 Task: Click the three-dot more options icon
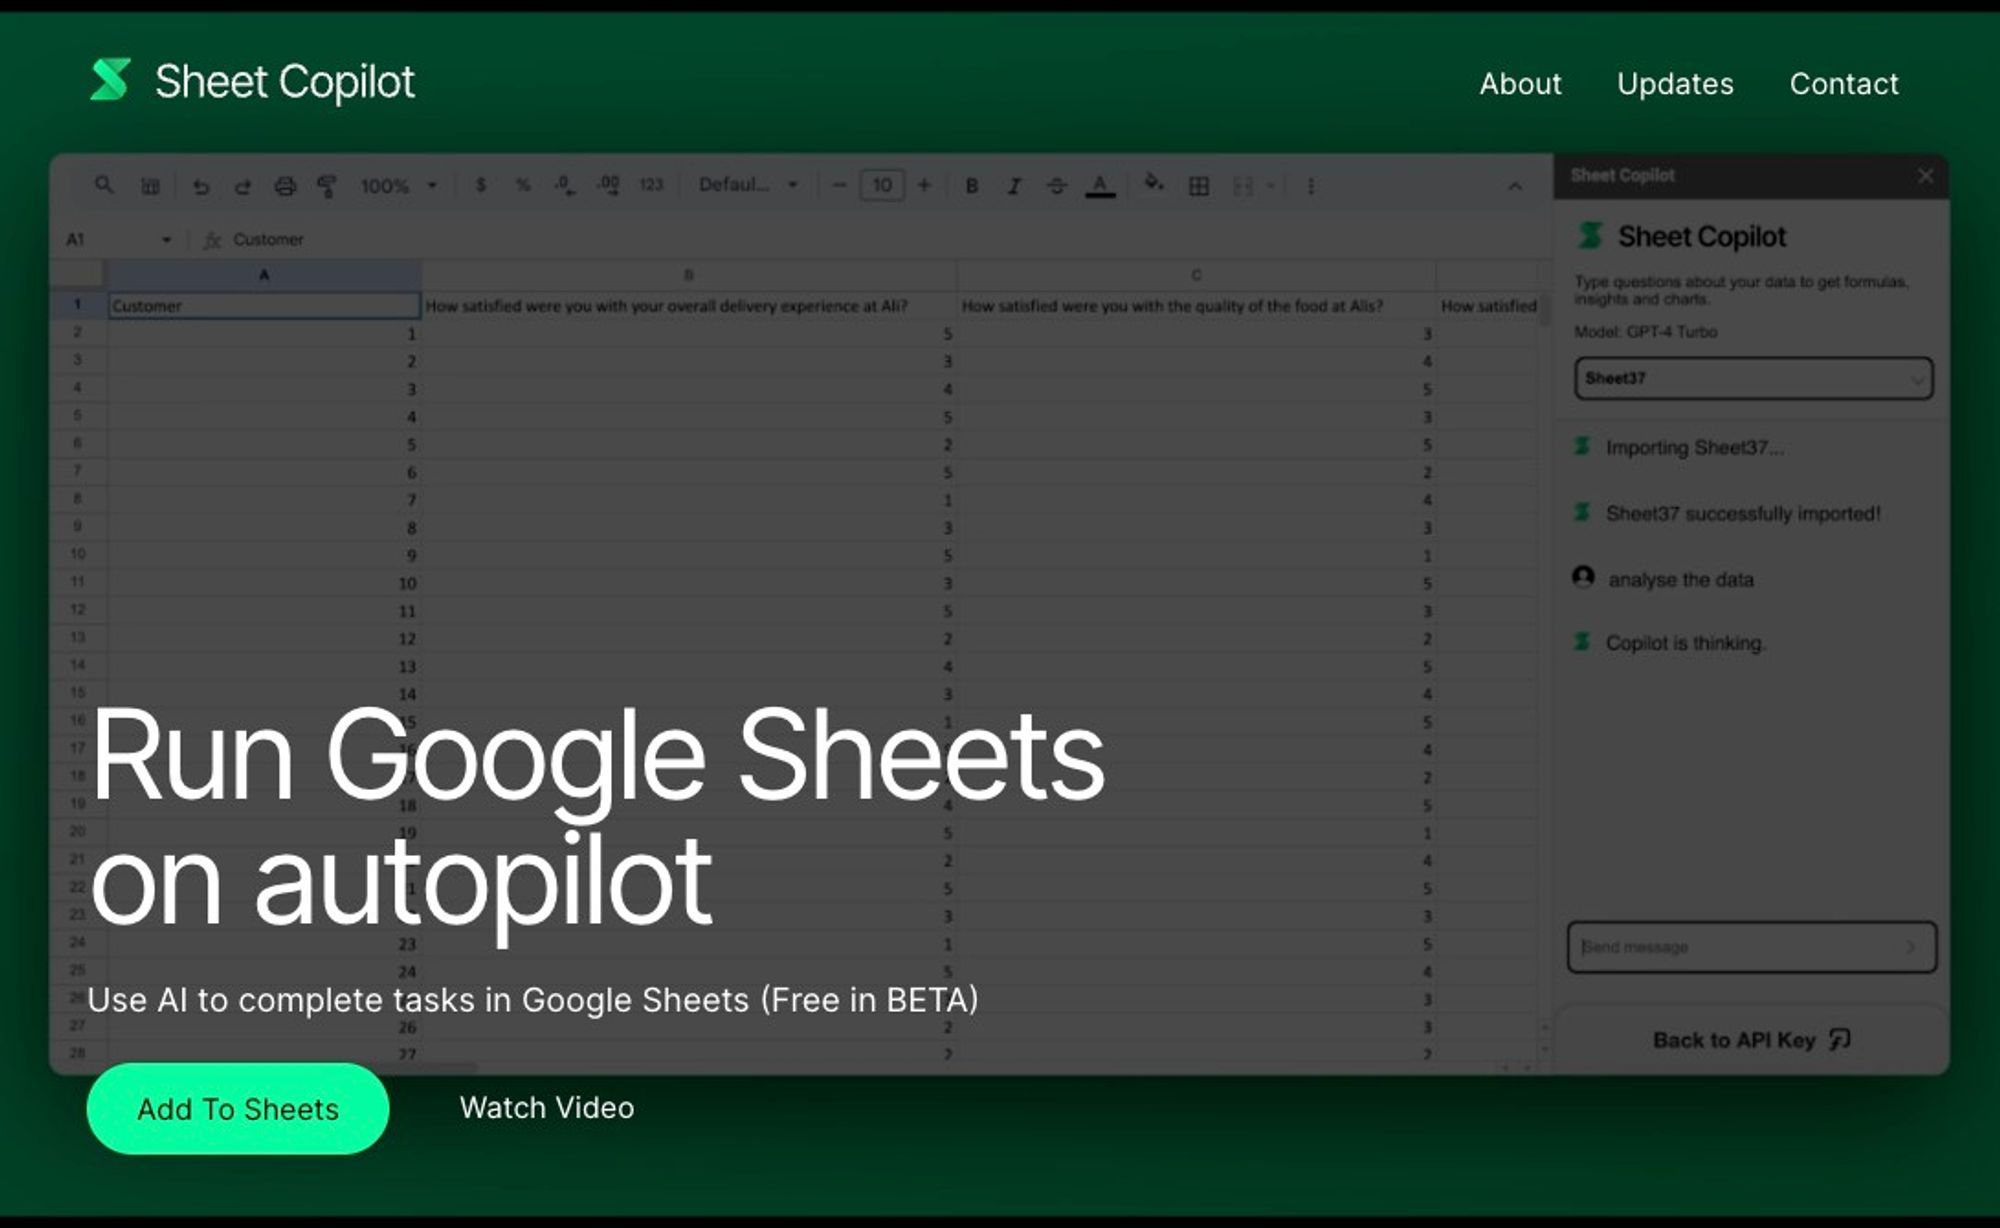pyautogui.click(x=1311, y=186)
